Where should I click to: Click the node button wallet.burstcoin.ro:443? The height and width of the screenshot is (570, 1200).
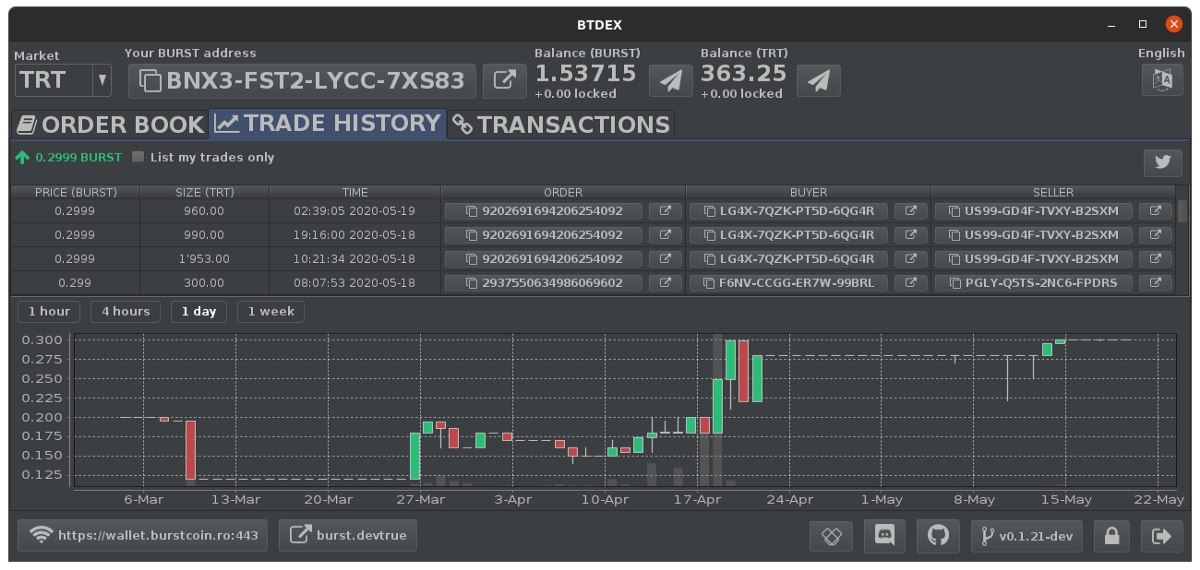click(x=144, y=535)
